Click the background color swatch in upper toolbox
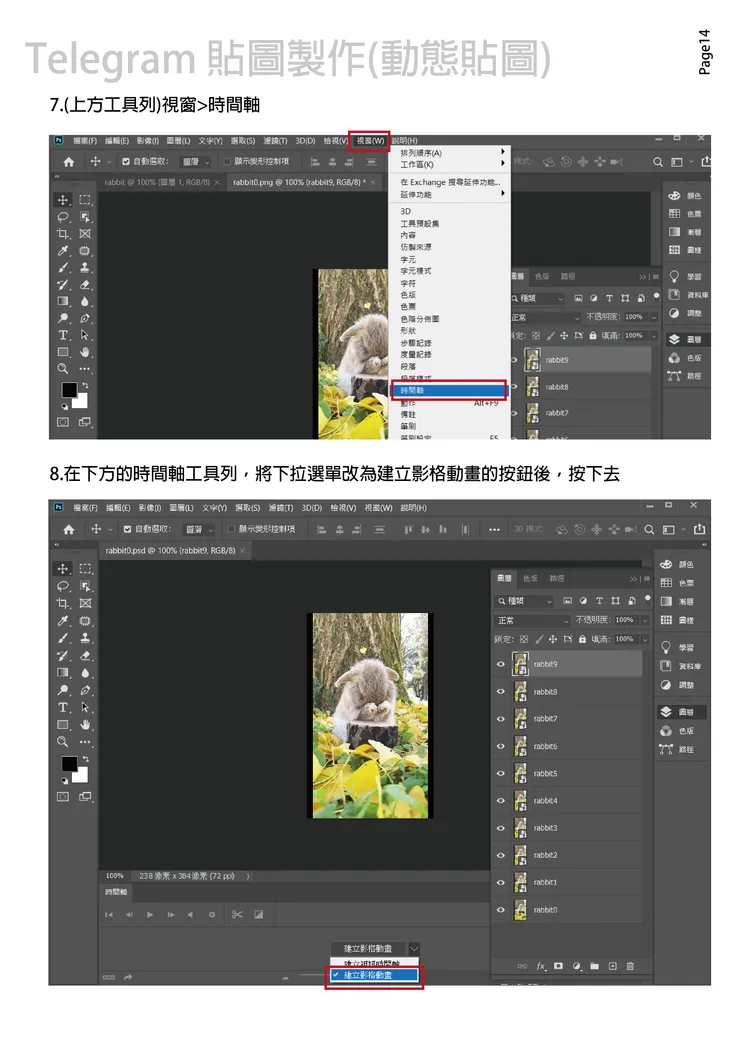 pos(81,402)
